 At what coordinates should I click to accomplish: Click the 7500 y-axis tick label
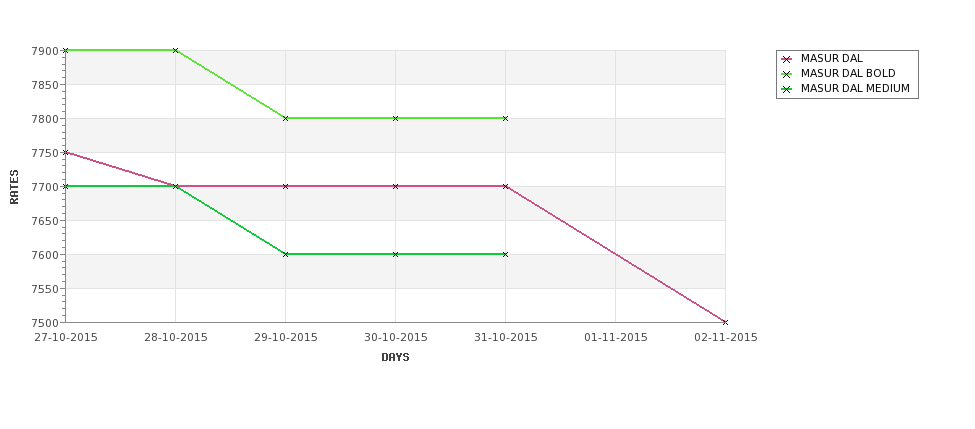[x=45, y=323]
